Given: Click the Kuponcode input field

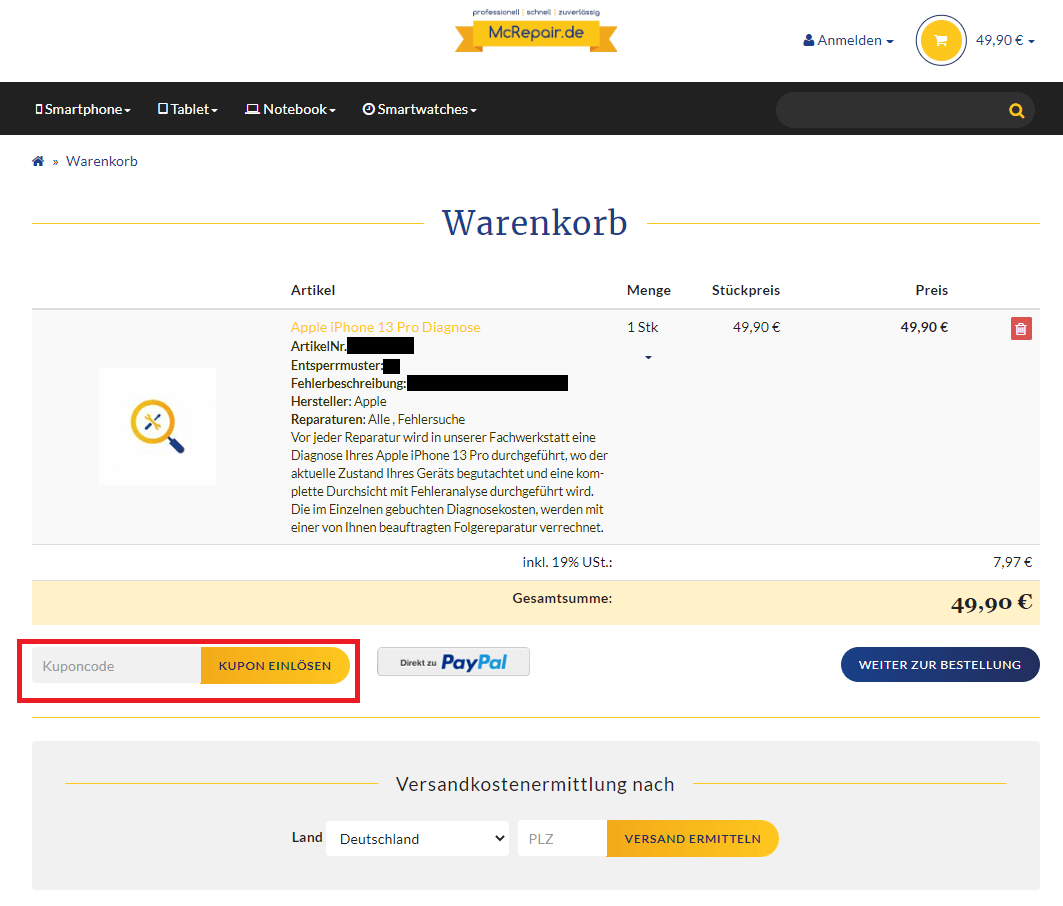Looking at the screenshot, I should point(117,666).
